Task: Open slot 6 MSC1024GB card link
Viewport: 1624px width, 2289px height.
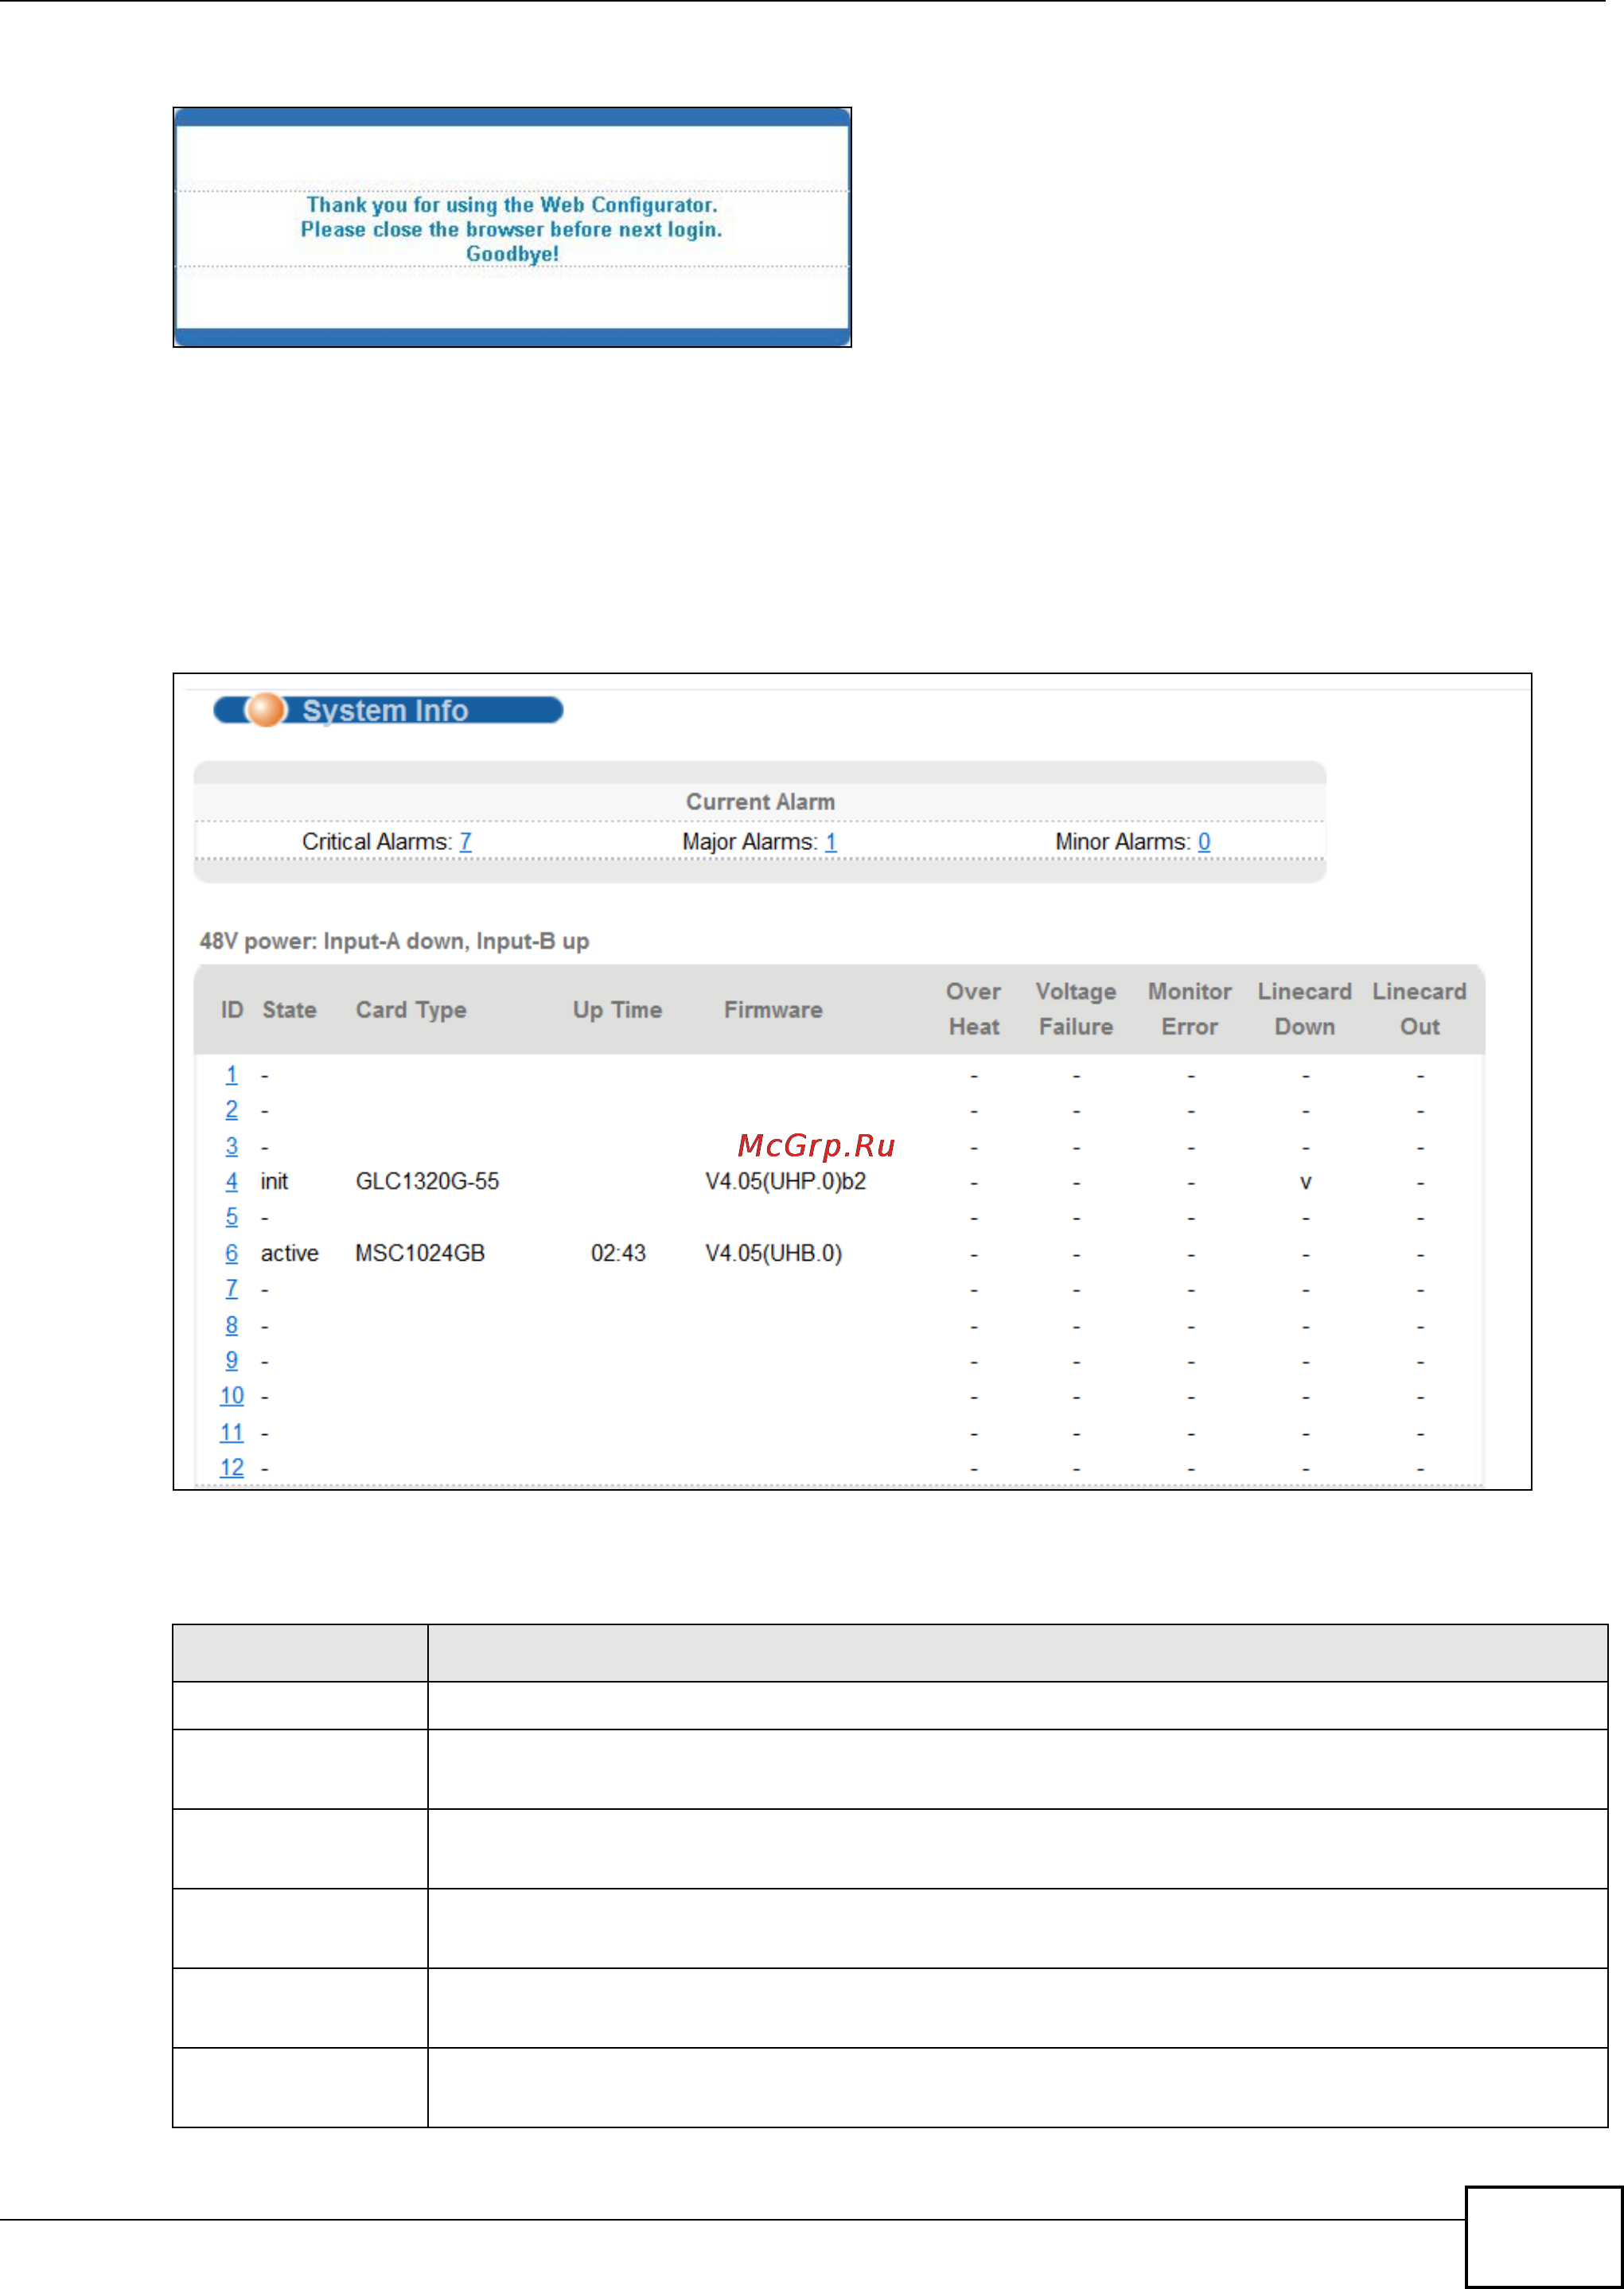Action: (x=231, y=1253)
